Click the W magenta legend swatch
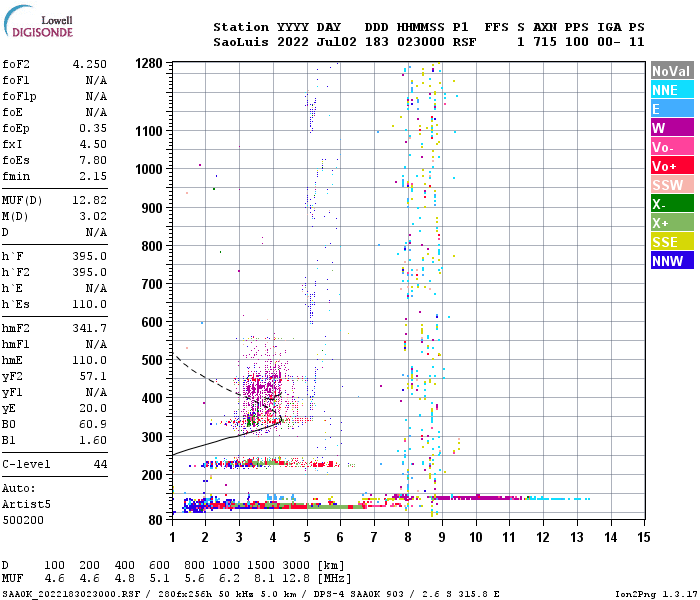The height and width of the screenshot is (600, 700). pos(672,128)
